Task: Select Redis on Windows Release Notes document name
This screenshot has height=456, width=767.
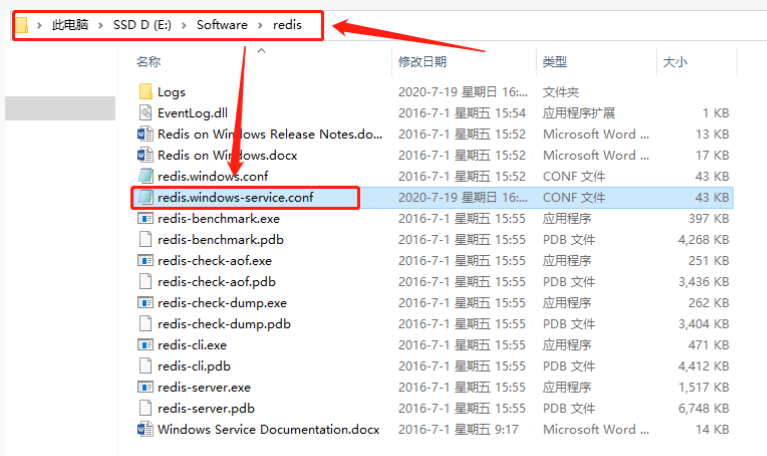Action: [270, 134]
